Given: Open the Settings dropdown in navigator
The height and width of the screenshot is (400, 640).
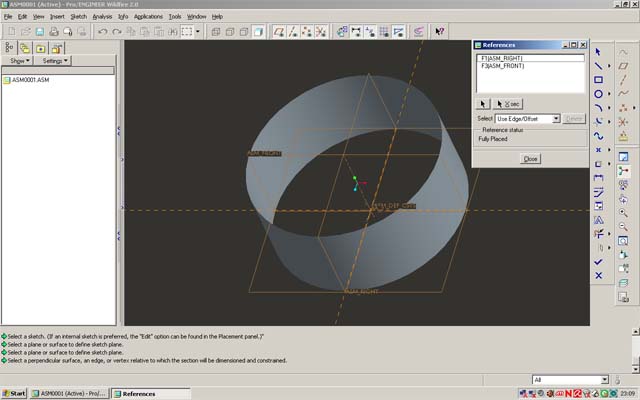Looking at the screenshot, I should pyautogui.click(x=53, y=61).
